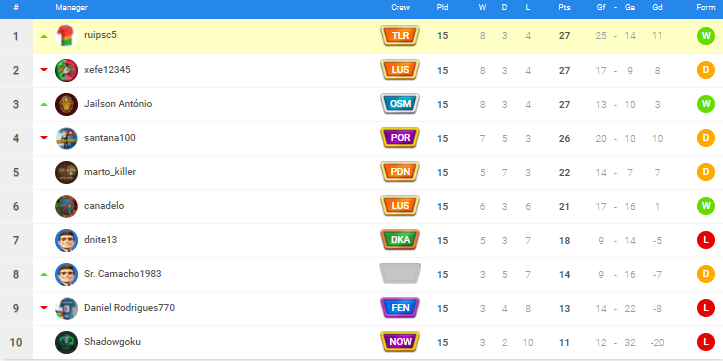Image resolution: width=723 pixels, height=361 pixels.
Task: Open ruipsc5's jersey avatar
Action: point(66,36)
